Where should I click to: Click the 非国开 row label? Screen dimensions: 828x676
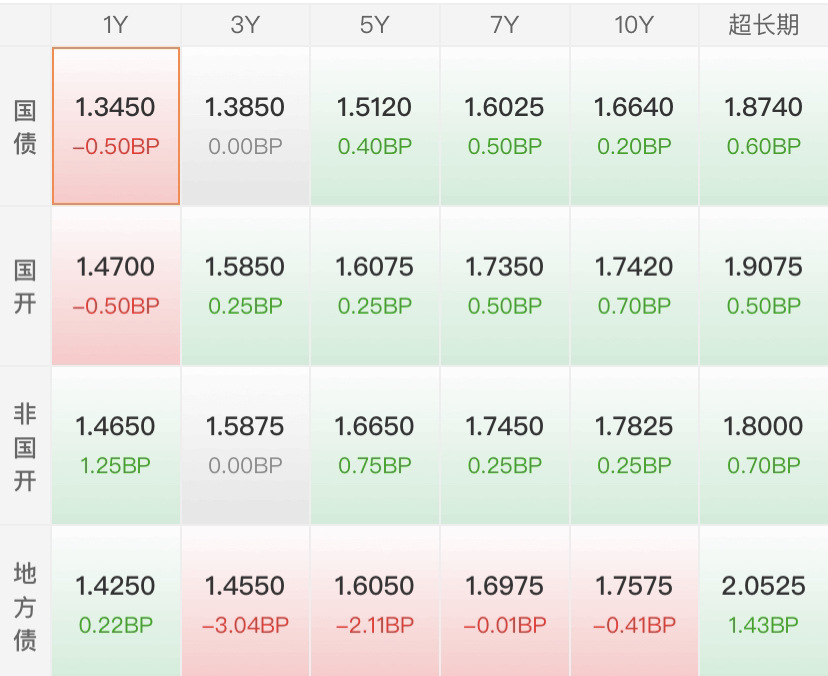click(x=25, y=446)
